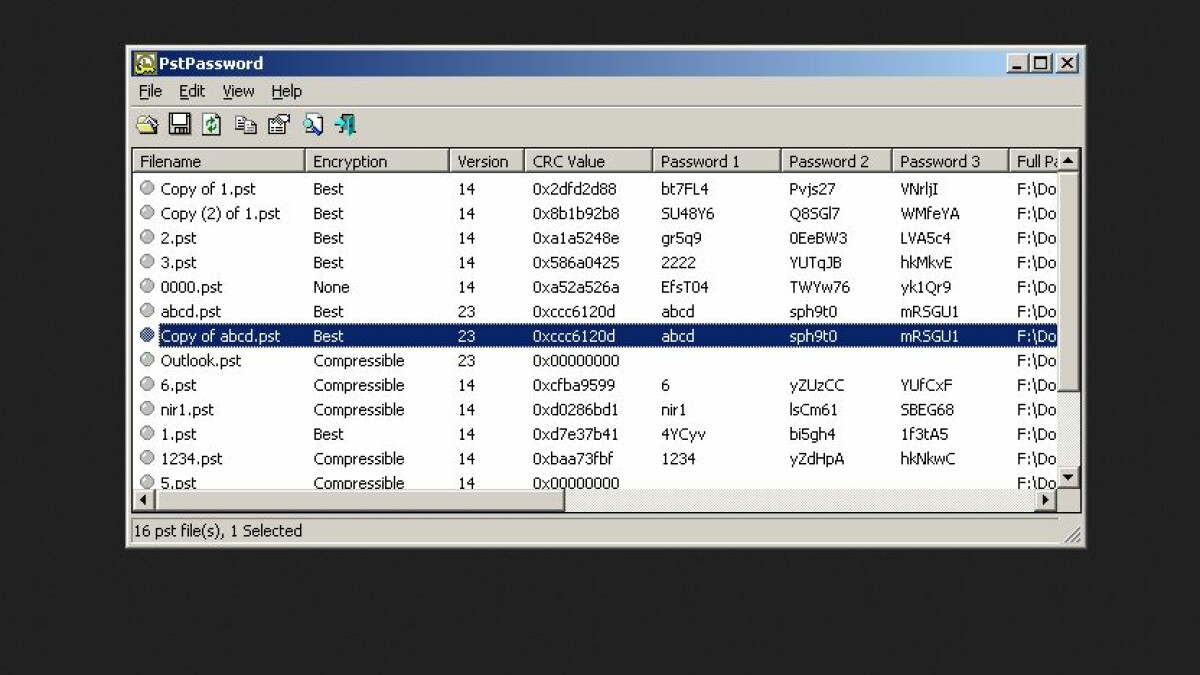The width and height of the screenshot is (1200, 675).
Task: Click the magnifier find icon
Action: tap(313, 124)
